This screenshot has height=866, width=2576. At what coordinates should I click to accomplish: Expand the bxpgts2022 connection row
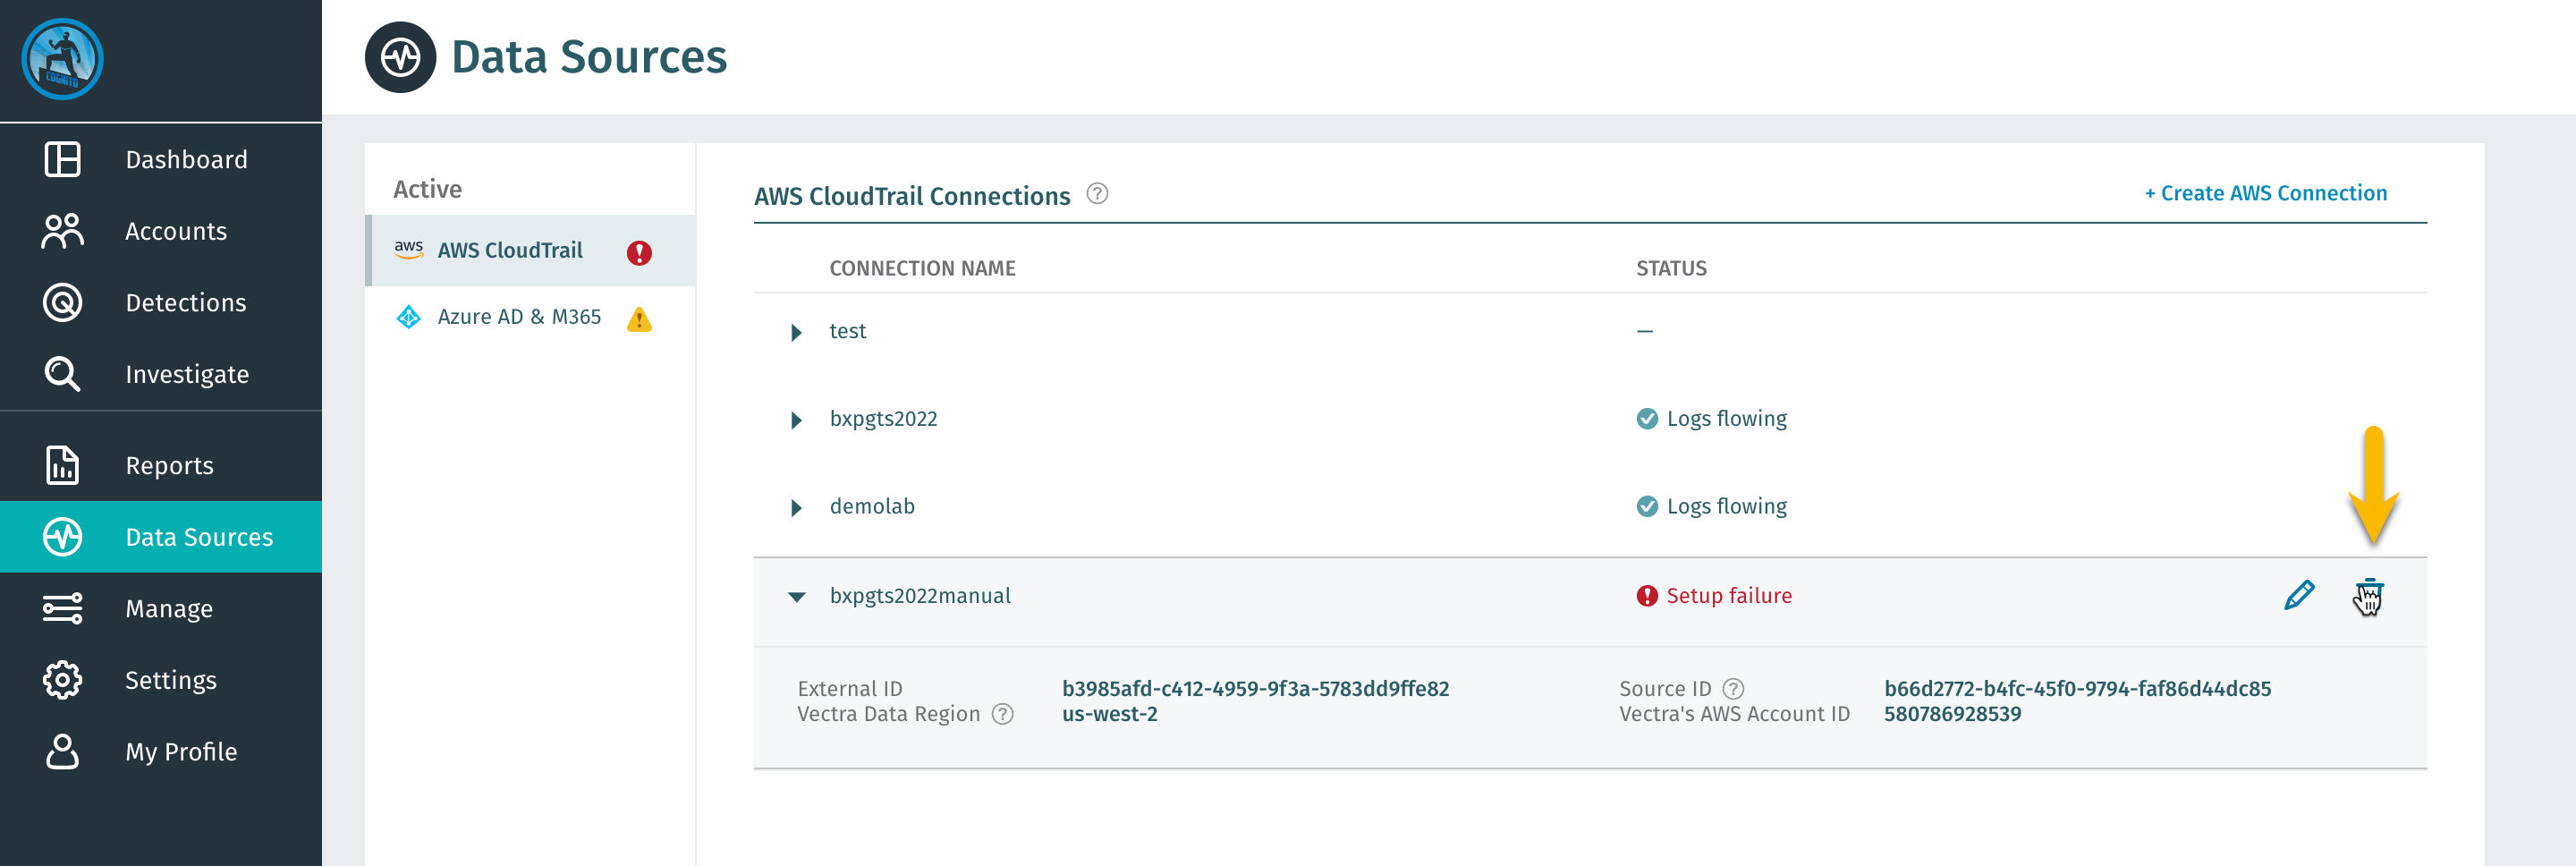(796, 420)
